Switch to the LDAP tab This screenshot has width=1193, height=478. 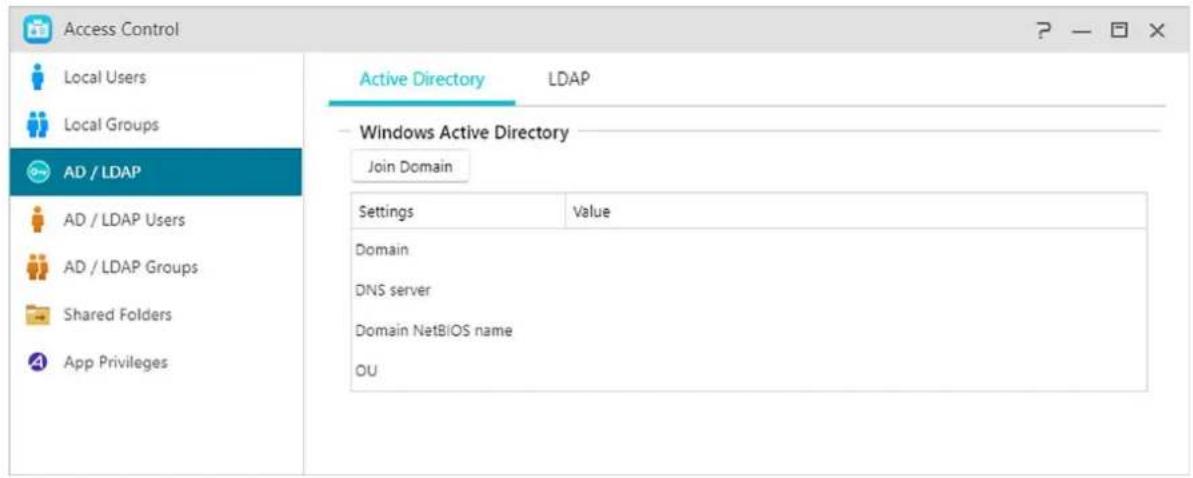pos(568,78)
